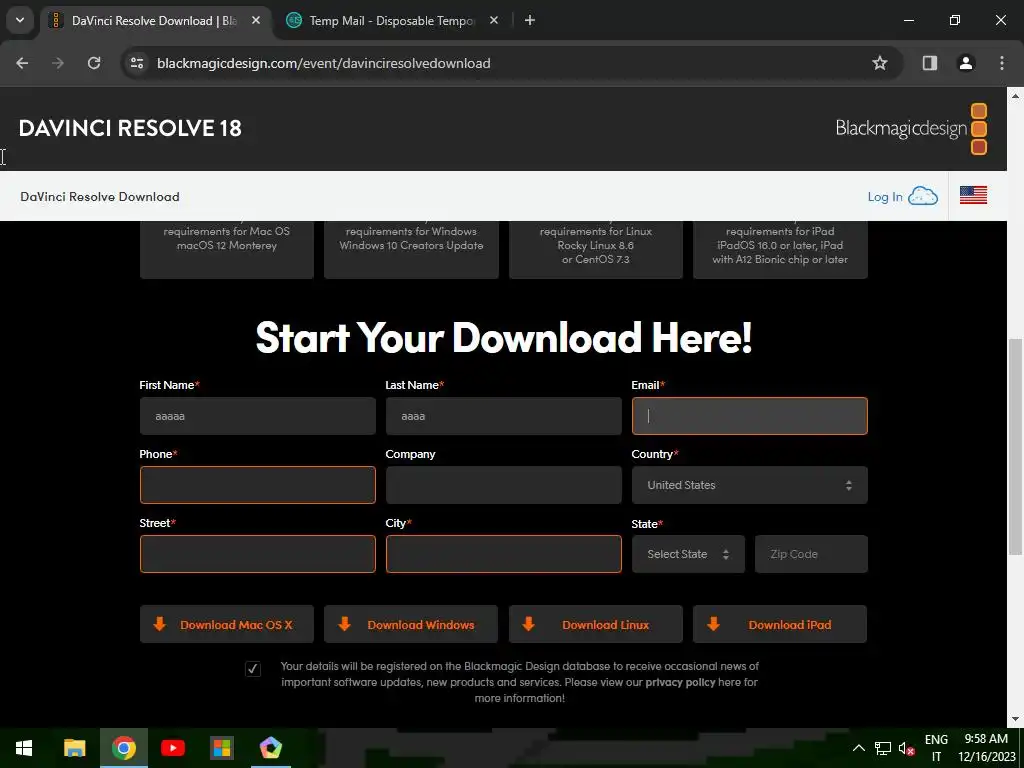Click Last Name field

[x=504, y=416]
